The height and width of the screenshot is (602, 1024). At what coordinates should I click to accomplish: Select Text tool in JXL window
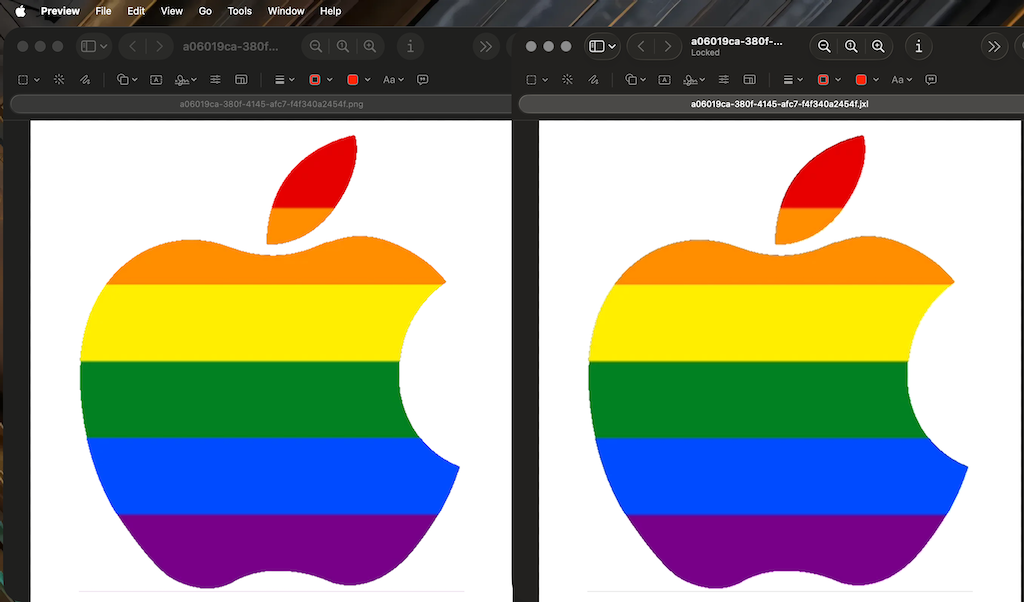pos(664,80)
